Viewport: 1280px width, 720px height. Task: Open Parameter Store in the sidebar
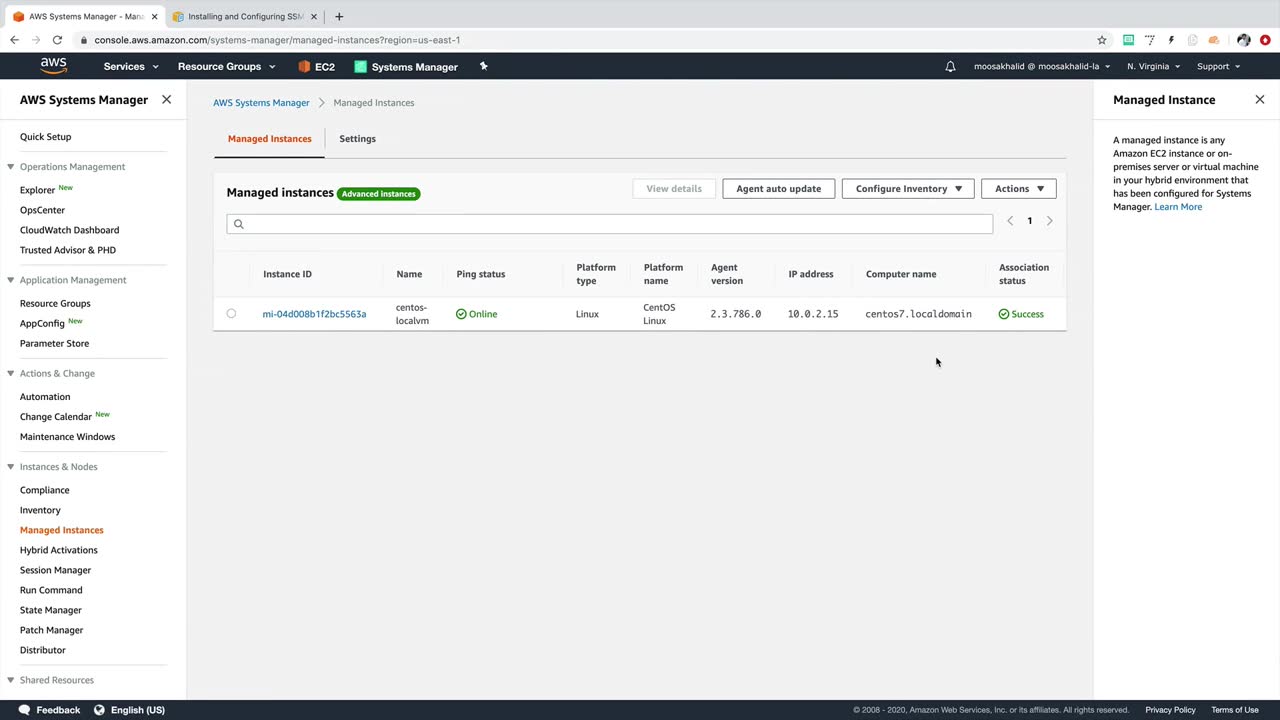(x=54, y=343)
